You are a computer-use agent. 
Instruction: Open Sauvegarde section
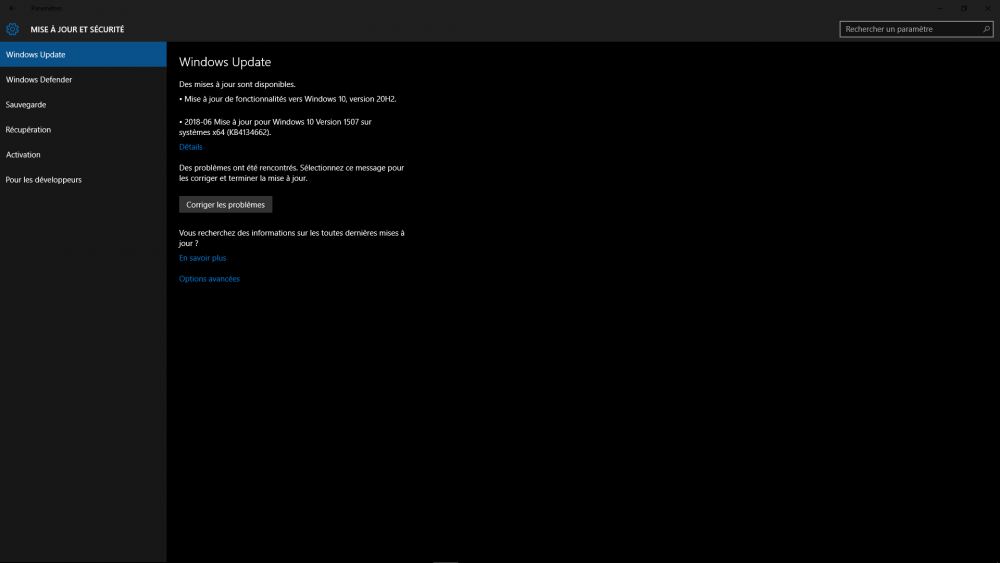coord(83,105)
